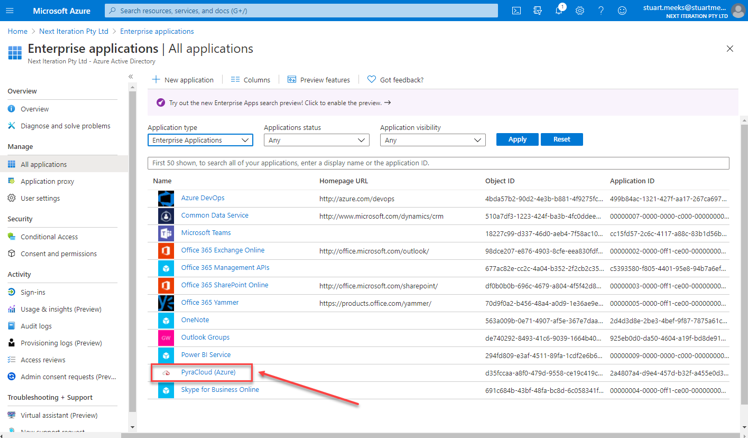
Task: Expand the Applications status dropdown
Action: click(316, 140)
